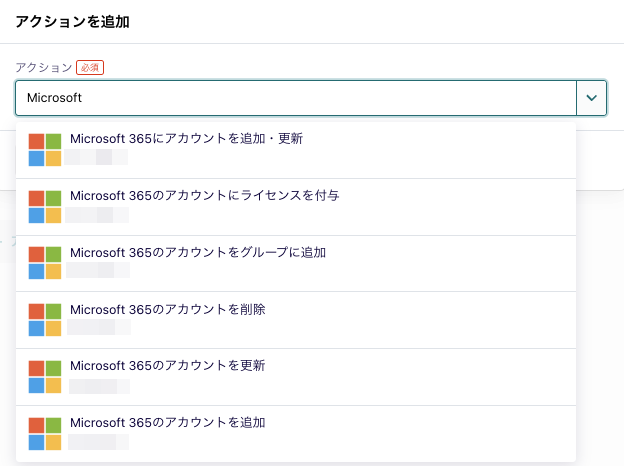This screenshot has height=466, width=624.
Task: Click the Microsoft logo beside Microsoft 365のアカウントを追加
Action: pos(45,434)
